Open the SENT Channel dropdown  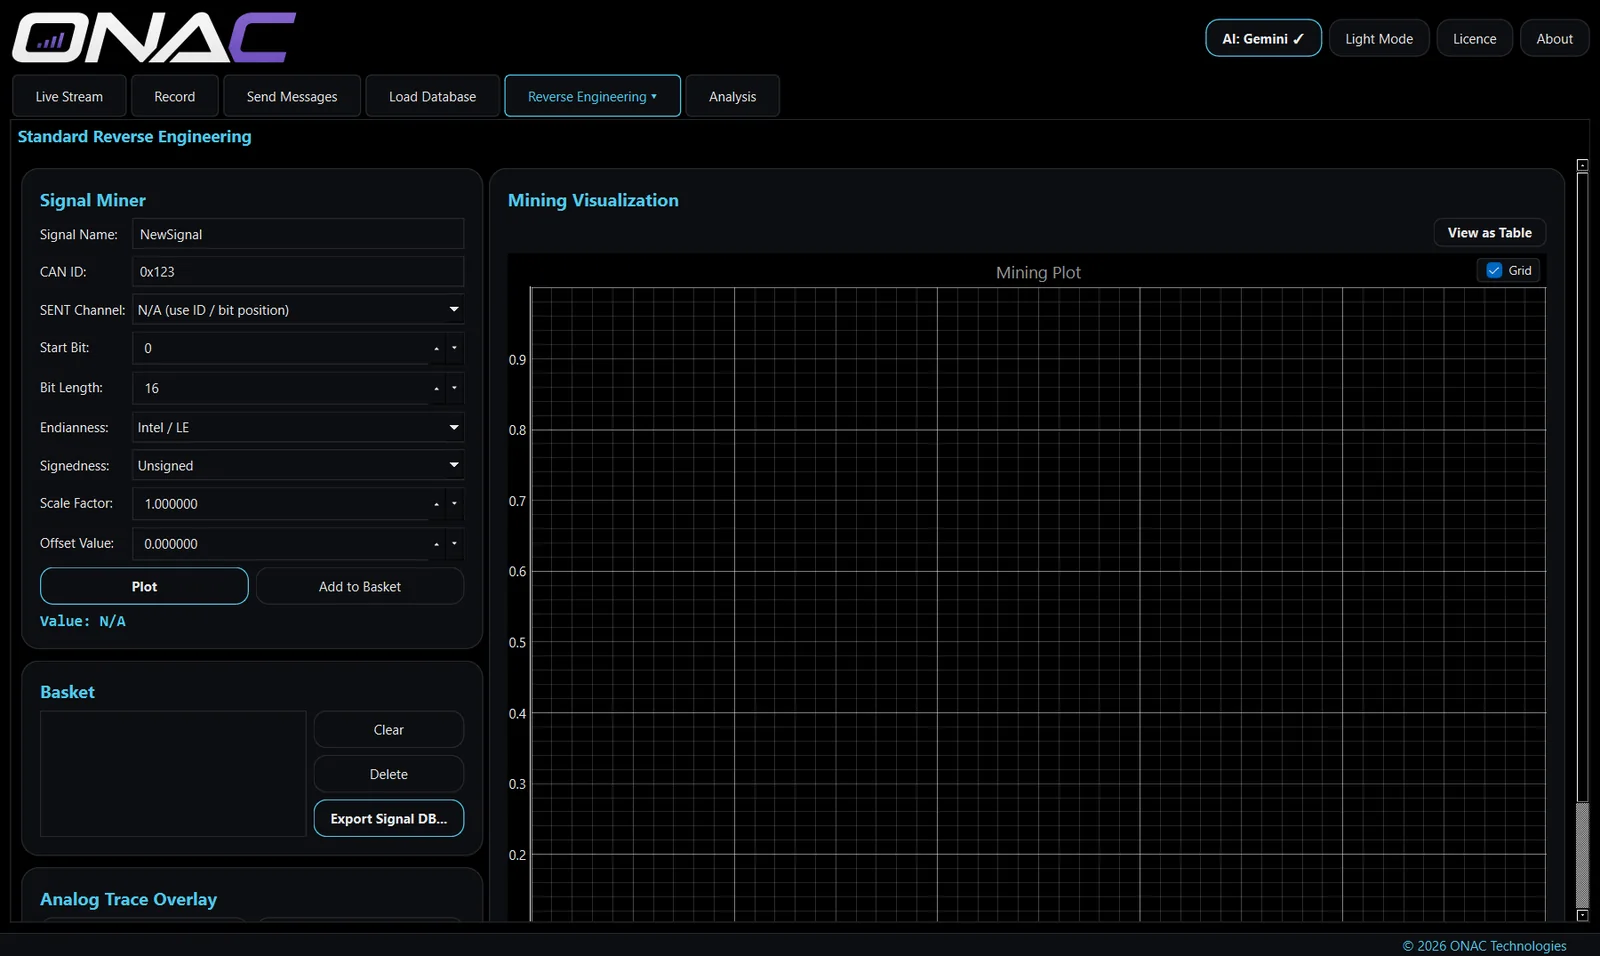coord(298,310)
